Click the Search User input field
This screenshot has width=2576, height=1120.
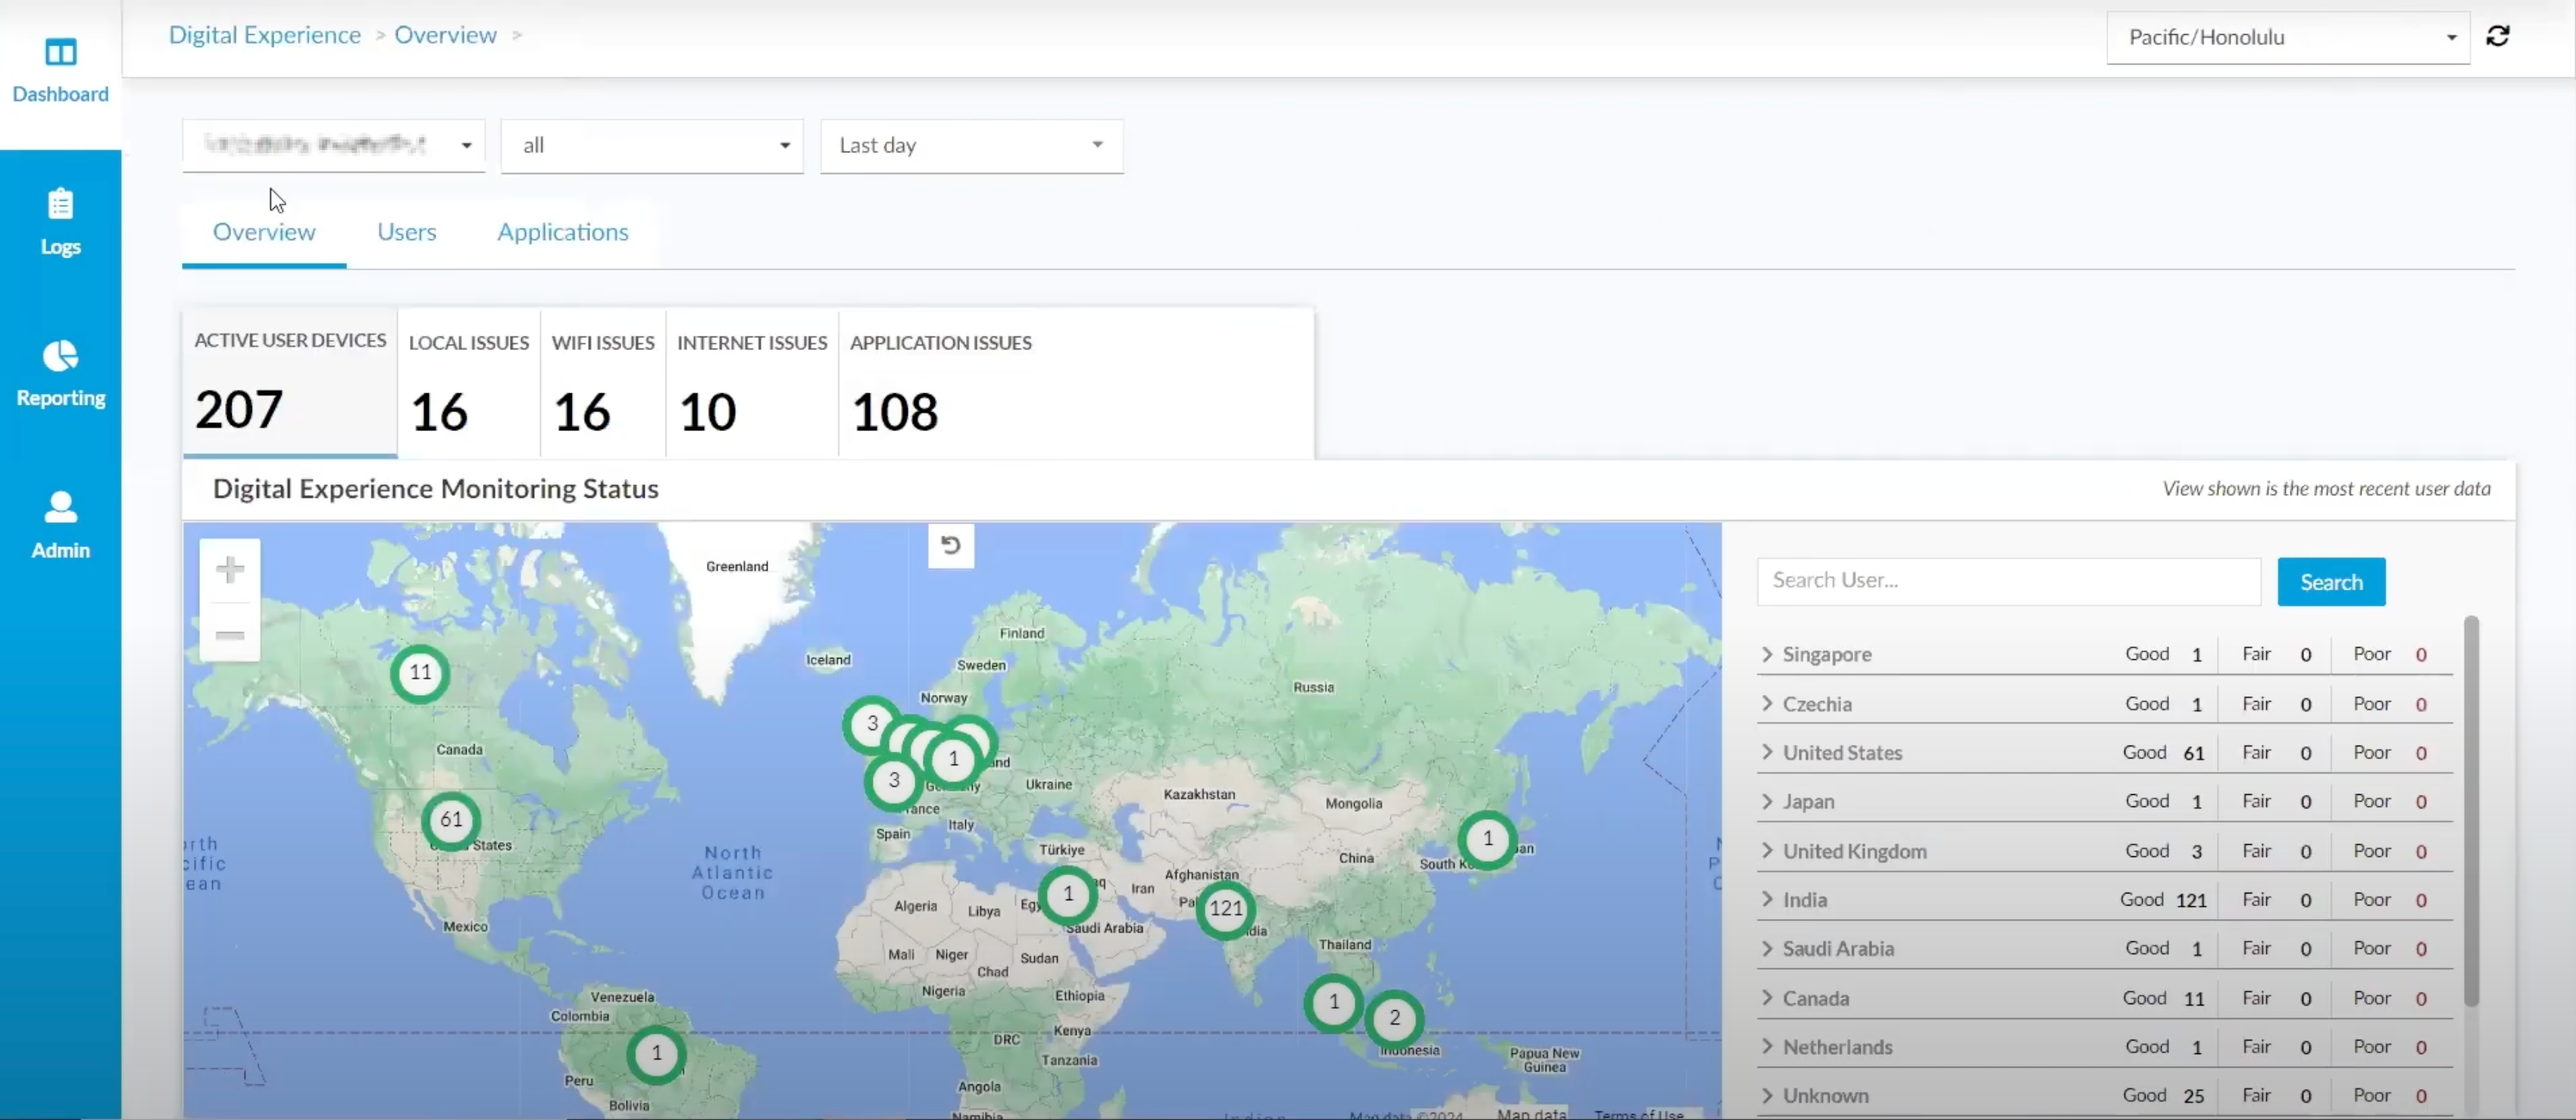(2007, 581)
